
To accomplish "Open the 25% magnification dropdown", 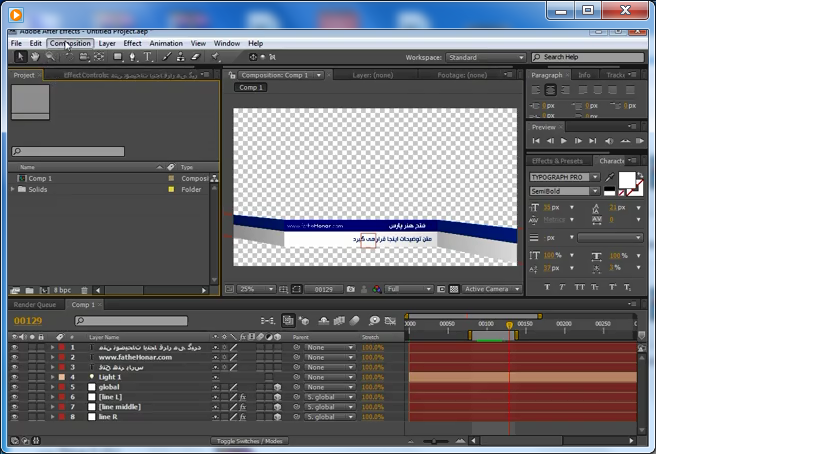I will [255, 289].
